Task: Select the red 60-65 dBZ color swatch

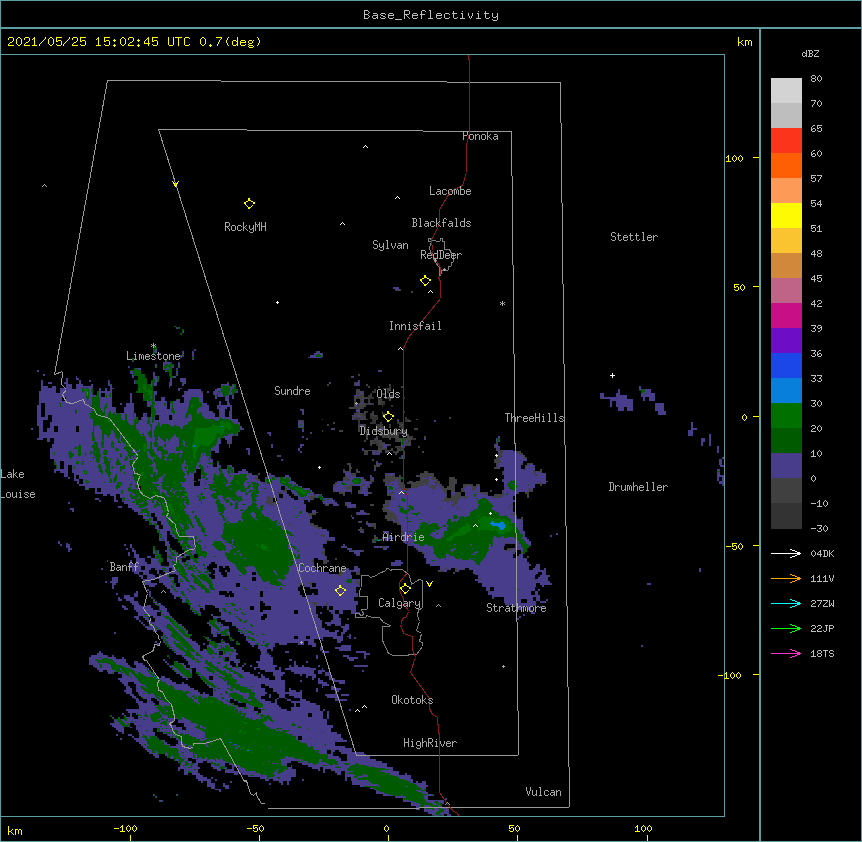Action: coord(786,141)
